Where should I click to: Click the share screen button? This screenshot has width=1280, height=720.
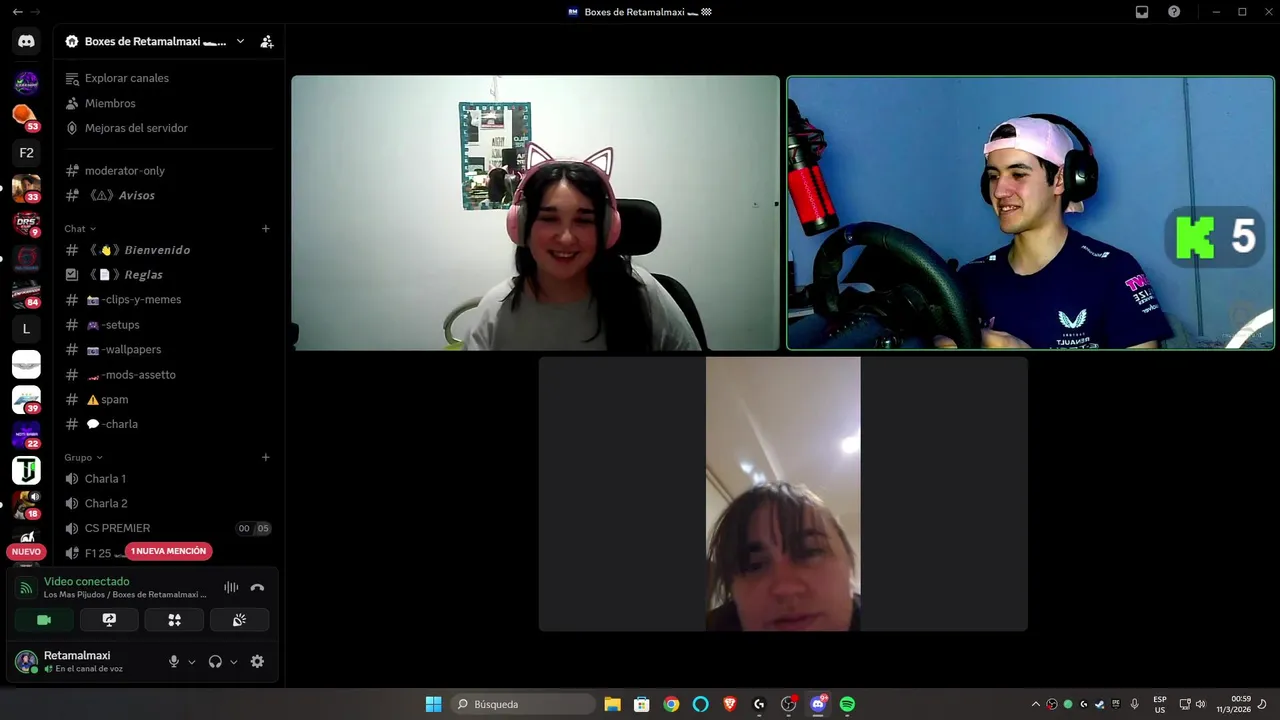tap(109, 620)
